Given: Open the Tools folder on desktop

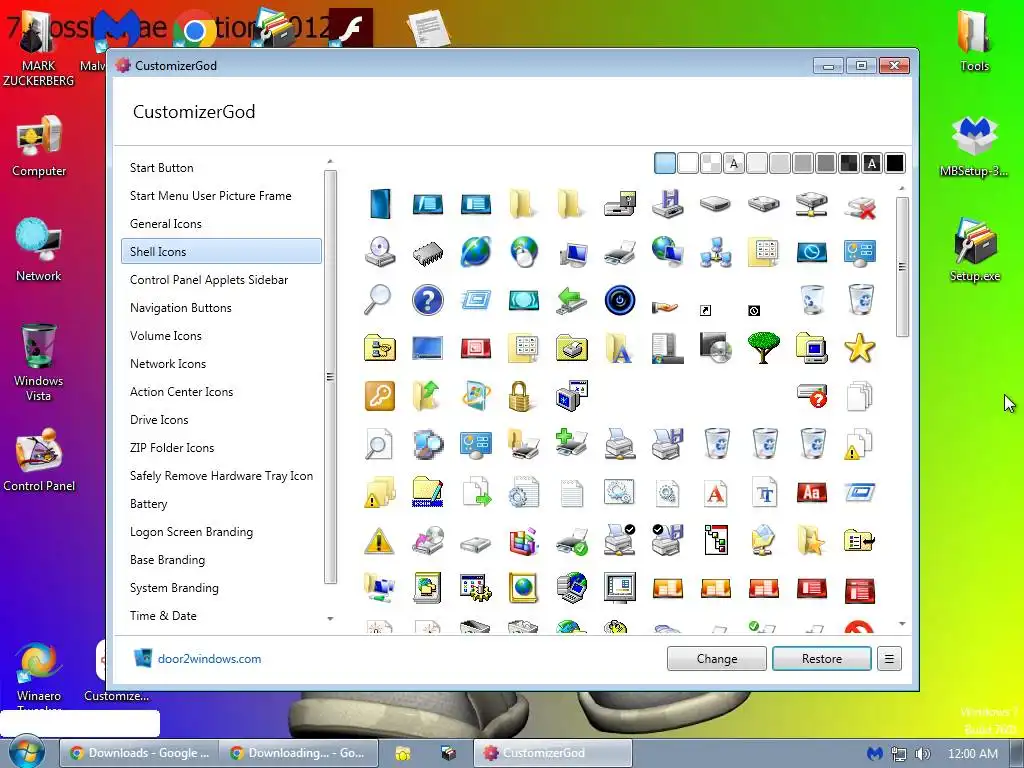Looking at the screenshot, I should tap(974, 40).
